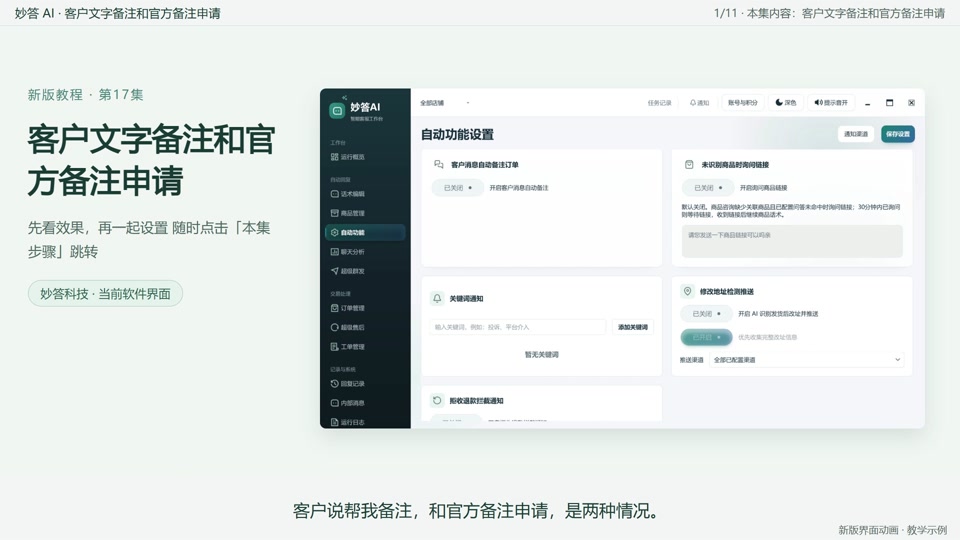Viewport: 960px width, 540px height.
Task: Click the 工单管理 sidebar icon
Action: [x=334, y=347]
